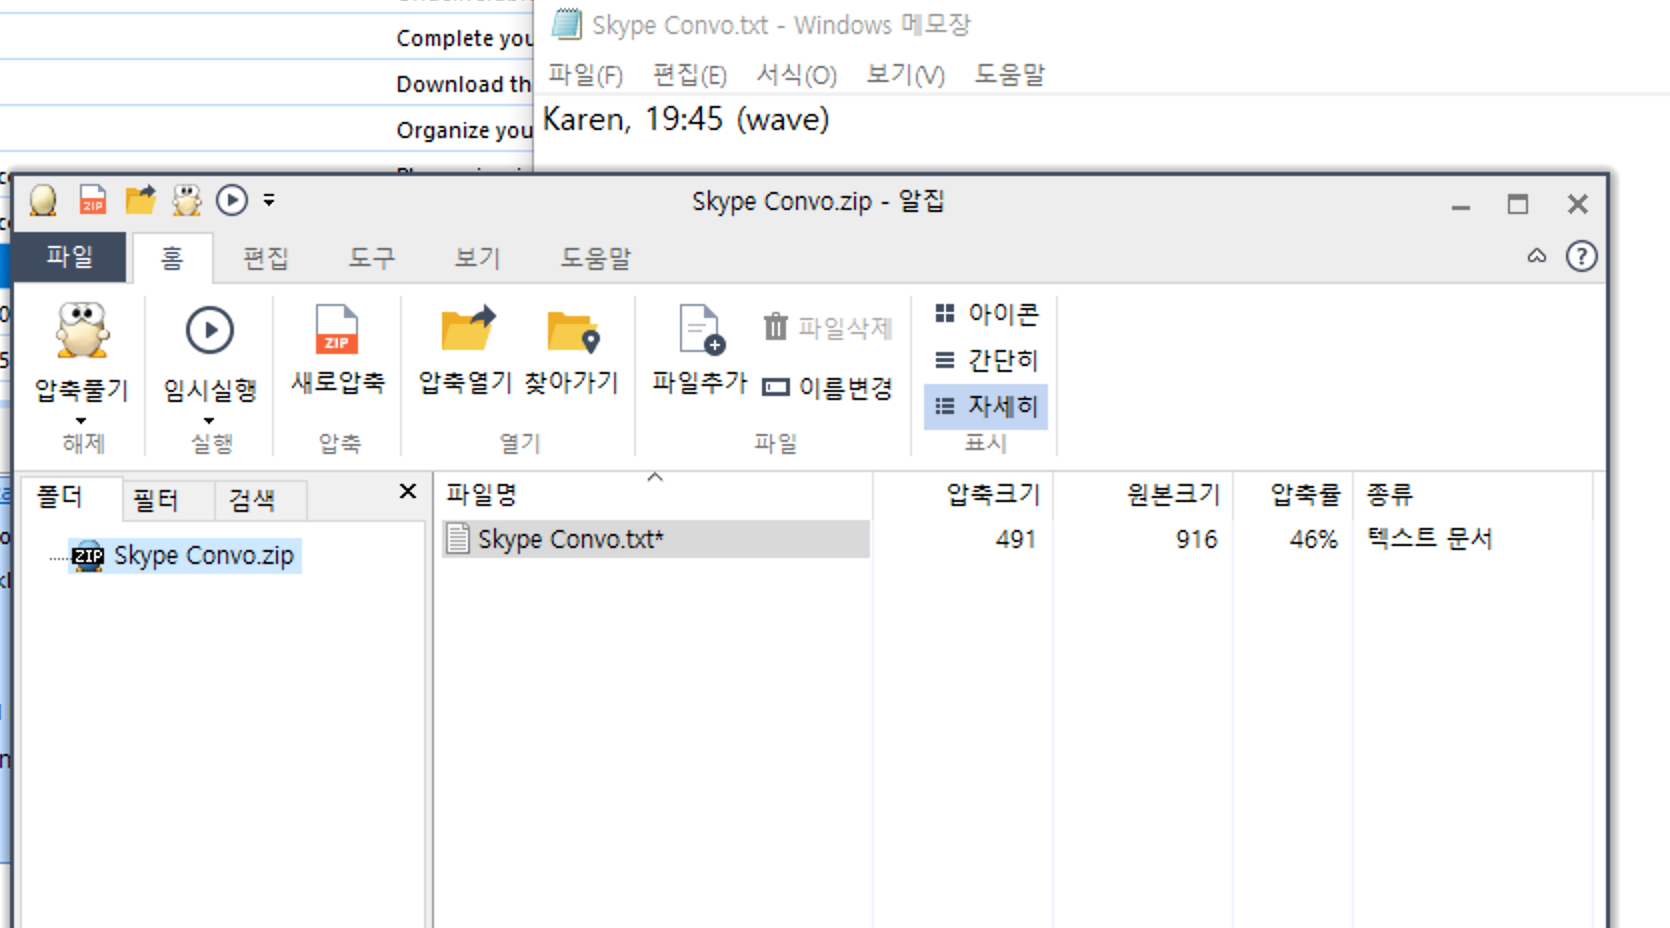Open Notepad's 파일(F) menu

click(x=586, y=75)
